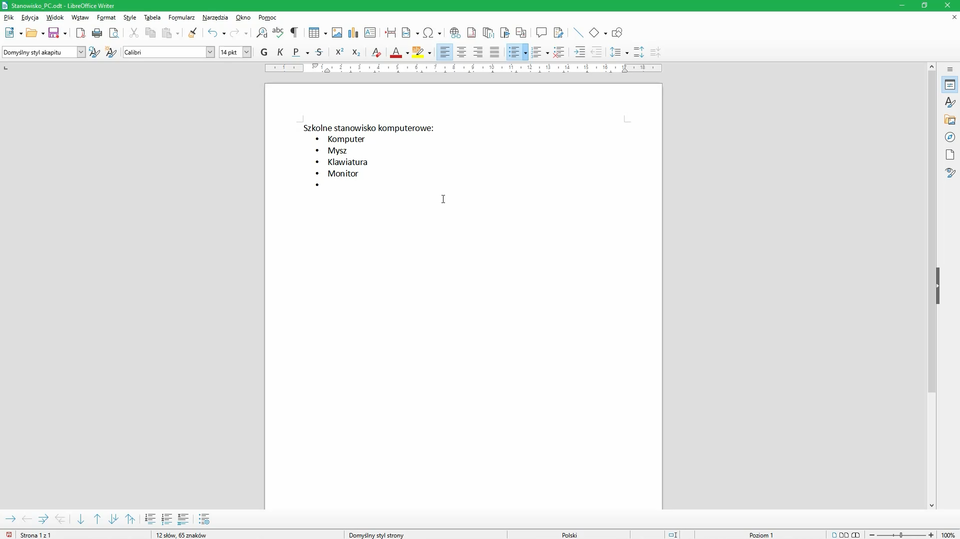Click the Insert Comment icon
This screenshot has width=960, height=539.
click(x=541, y=33)
